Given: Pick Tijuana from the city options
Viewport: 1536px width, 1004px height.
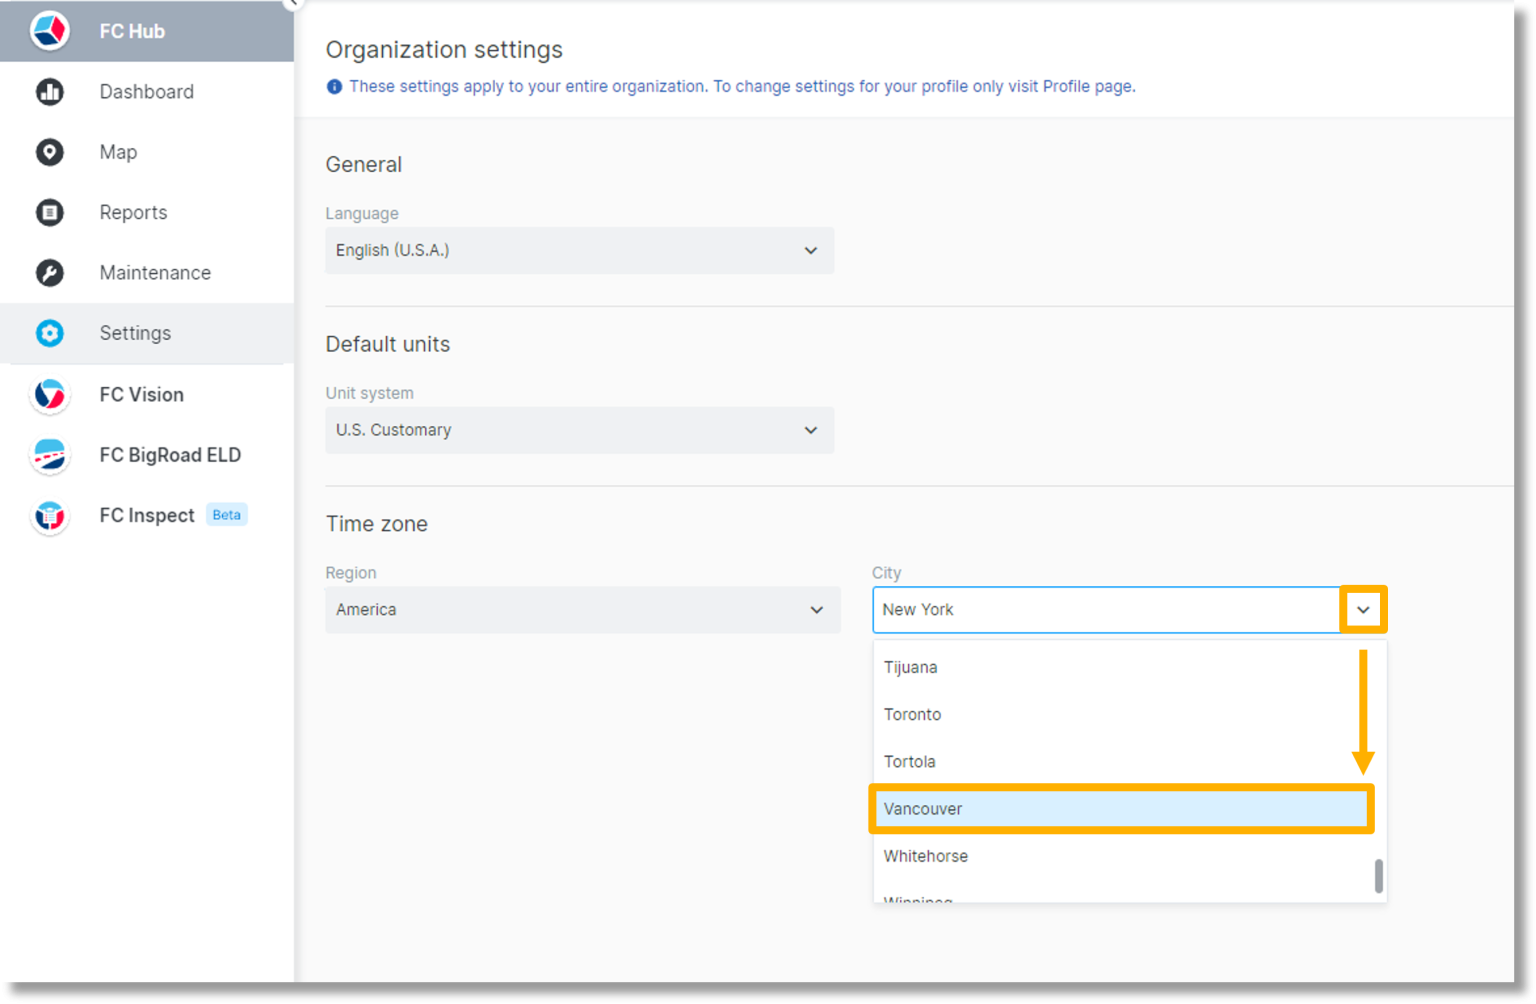Looking at the screenshot, I should [1122, 667].
